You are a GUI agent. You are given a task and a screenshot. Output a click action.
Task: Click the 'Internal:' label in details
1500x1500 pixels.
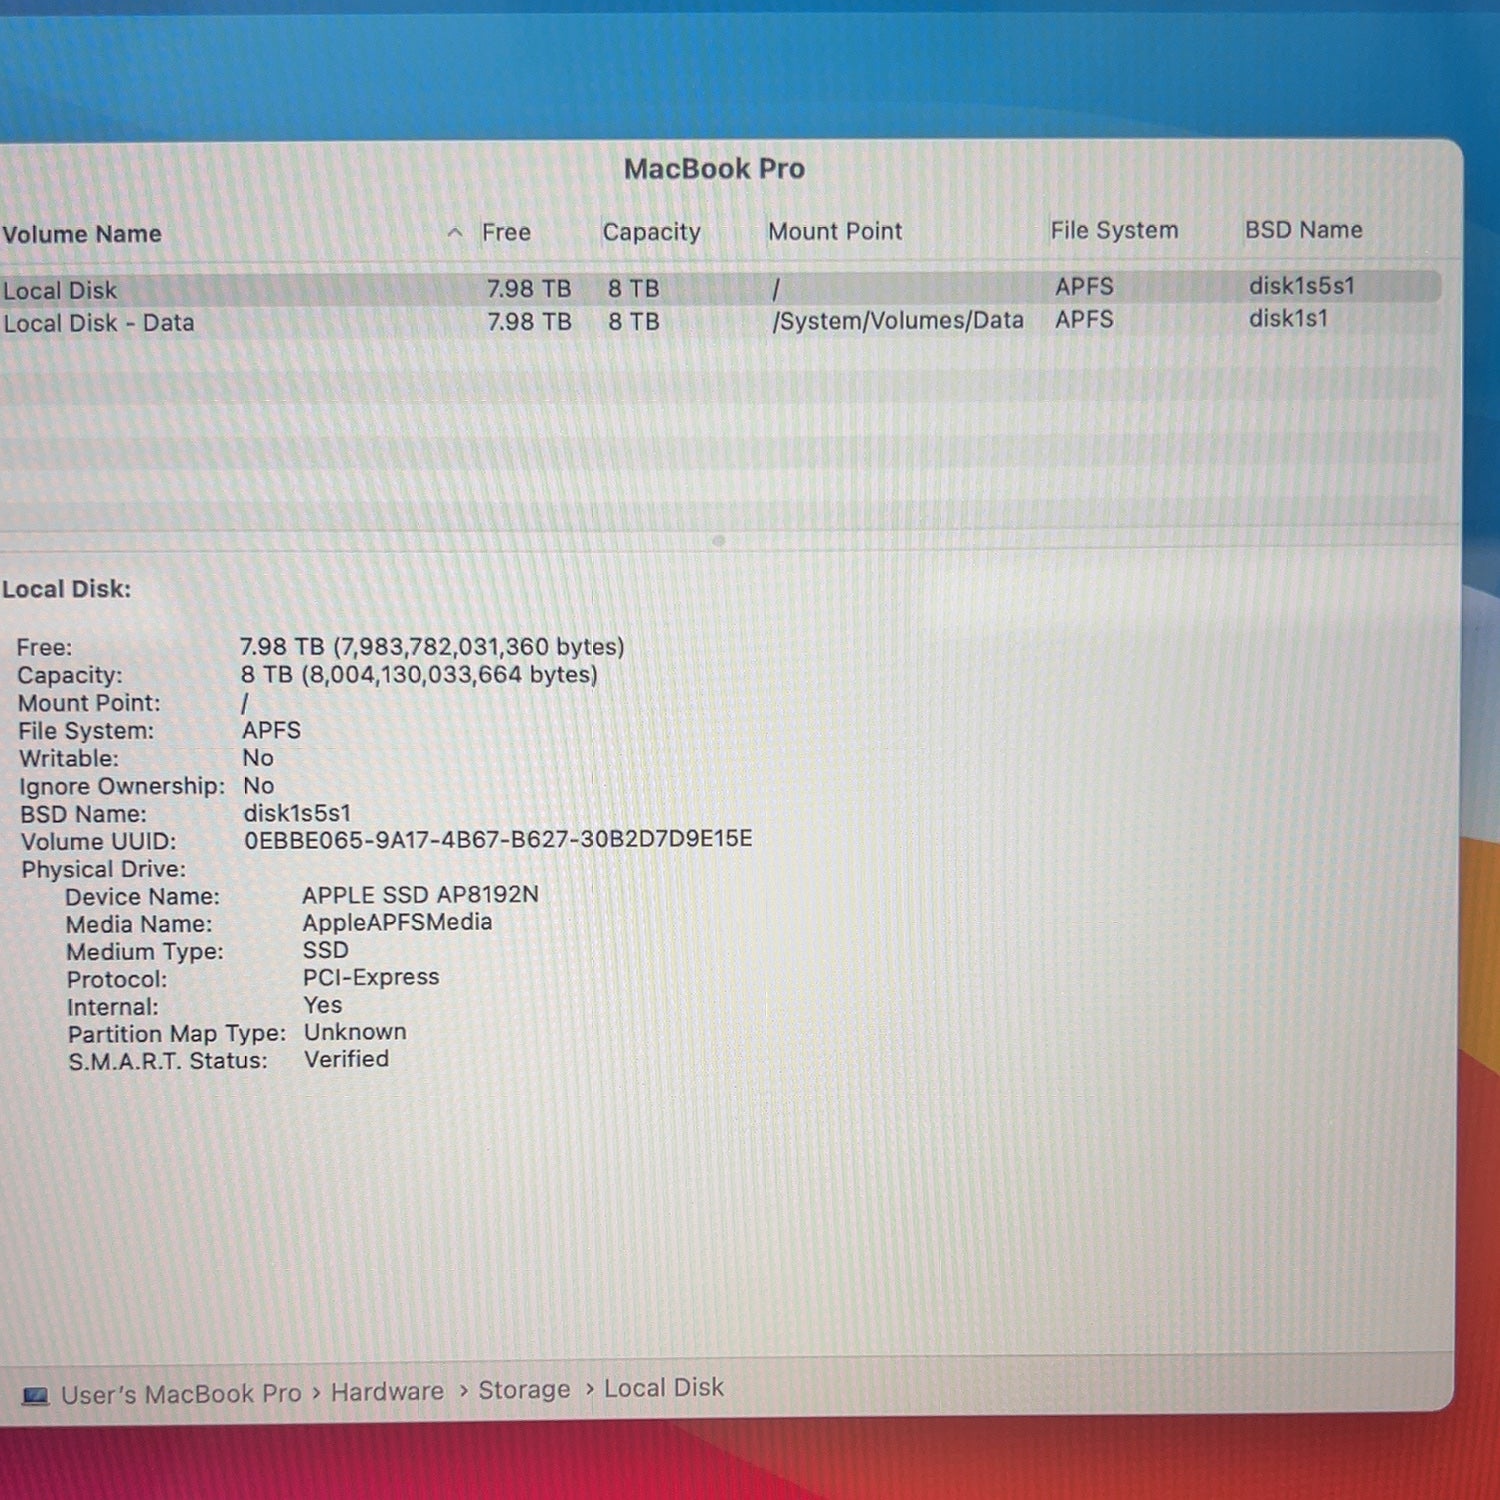click(112, 1007)
